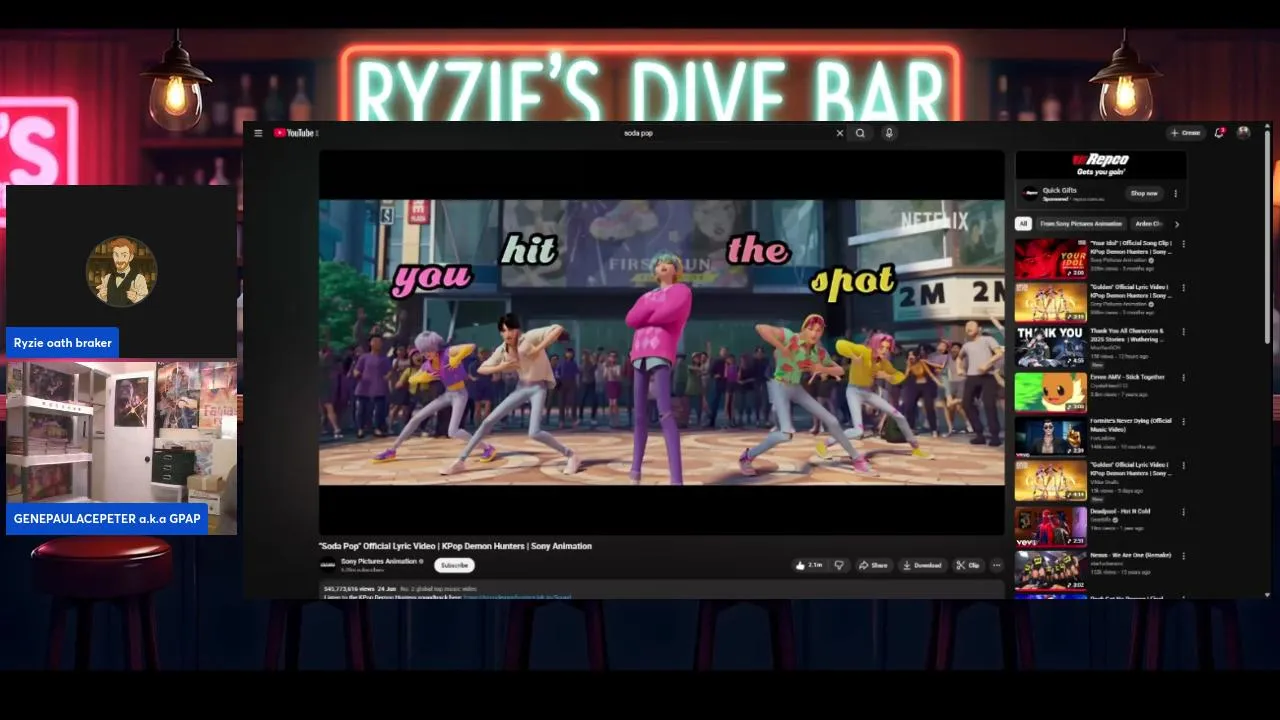
Task: Open YouTube notifications bell
Action: [x=1219, y=132]
